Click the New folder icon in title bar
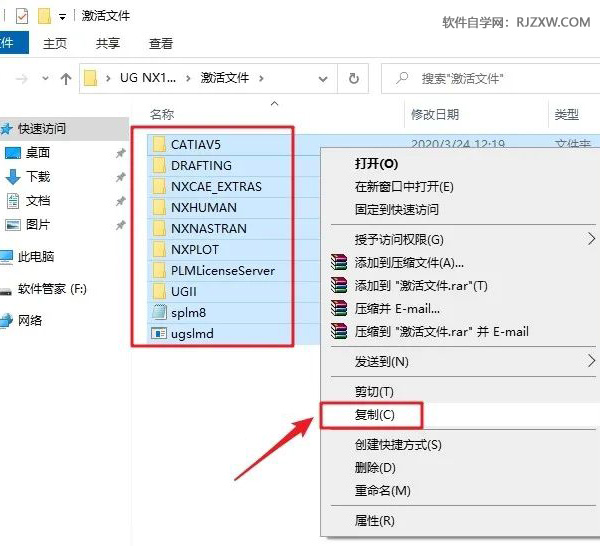Screen dimensions: 600x546 click(x=44, y=16)
